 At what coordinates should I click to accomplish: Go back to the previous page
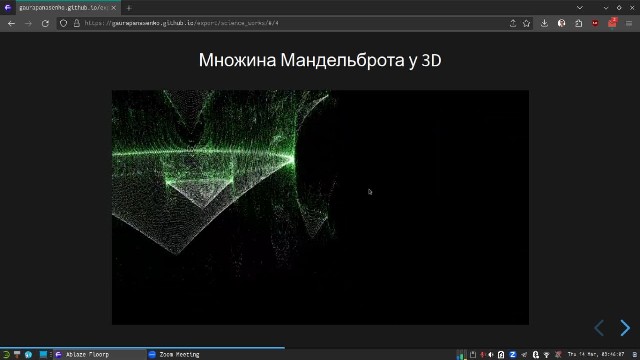(x=11, y=23)
